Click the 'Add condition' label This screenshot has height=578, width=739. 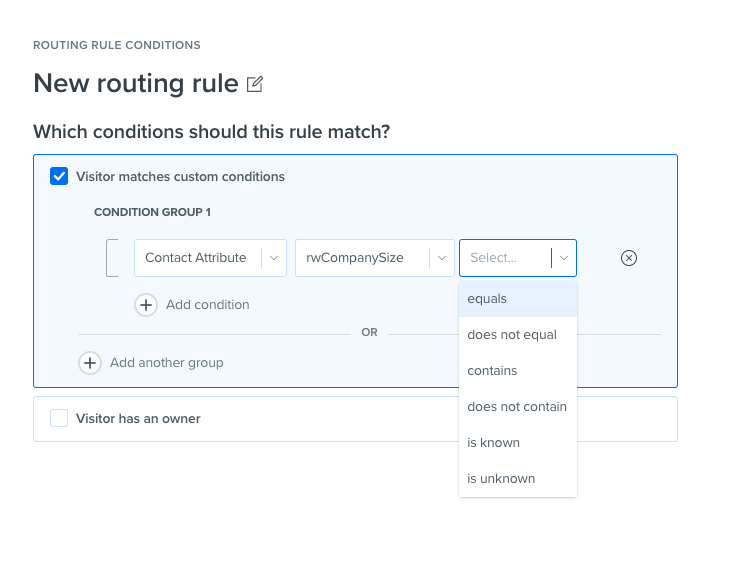pos(208,305)
